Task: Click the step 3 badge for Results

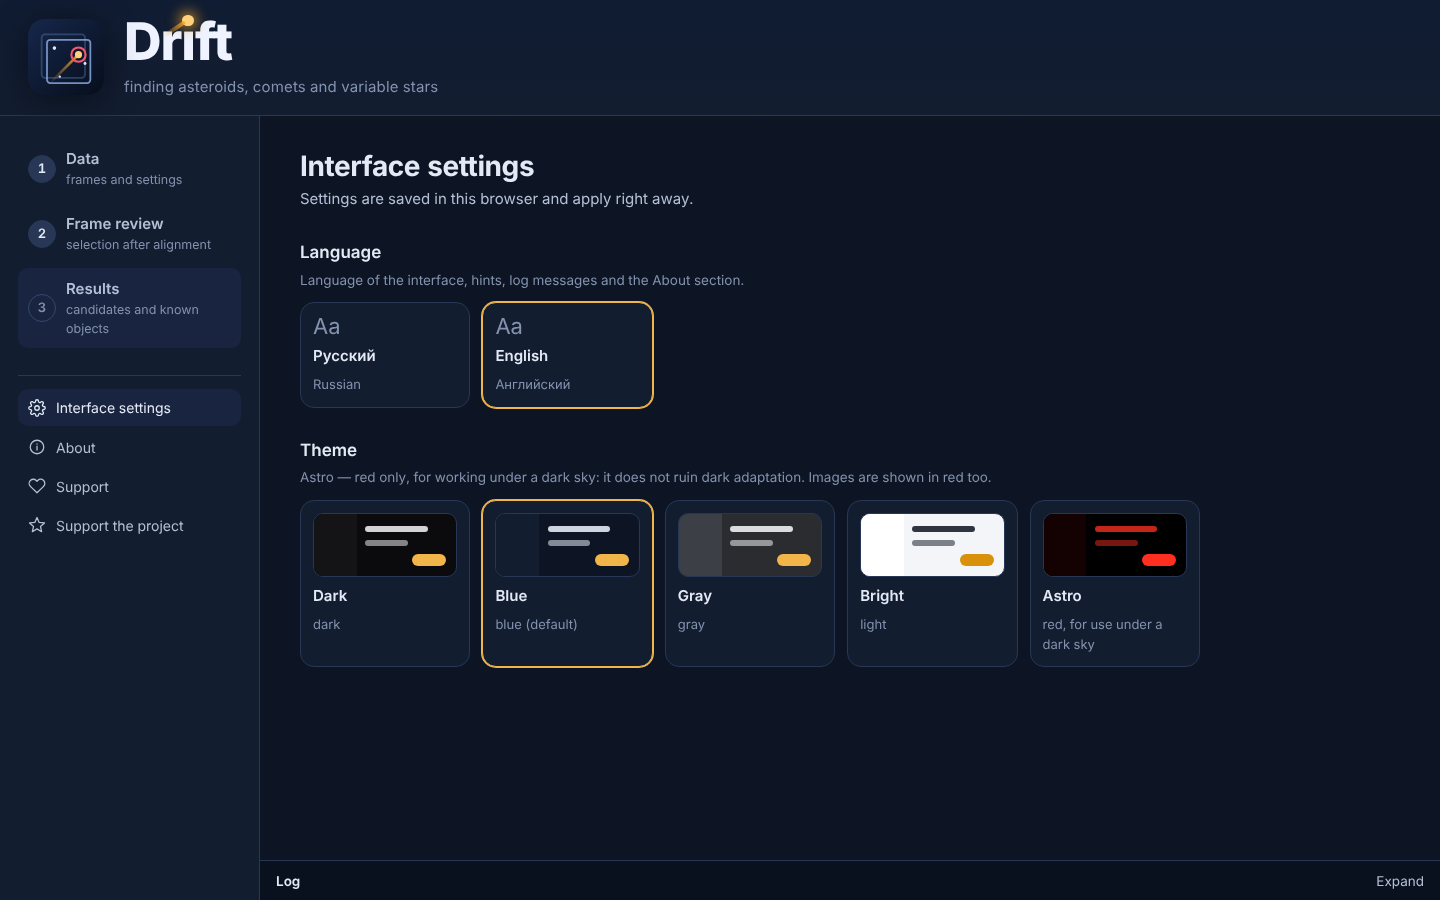Action: pos(42,308)
